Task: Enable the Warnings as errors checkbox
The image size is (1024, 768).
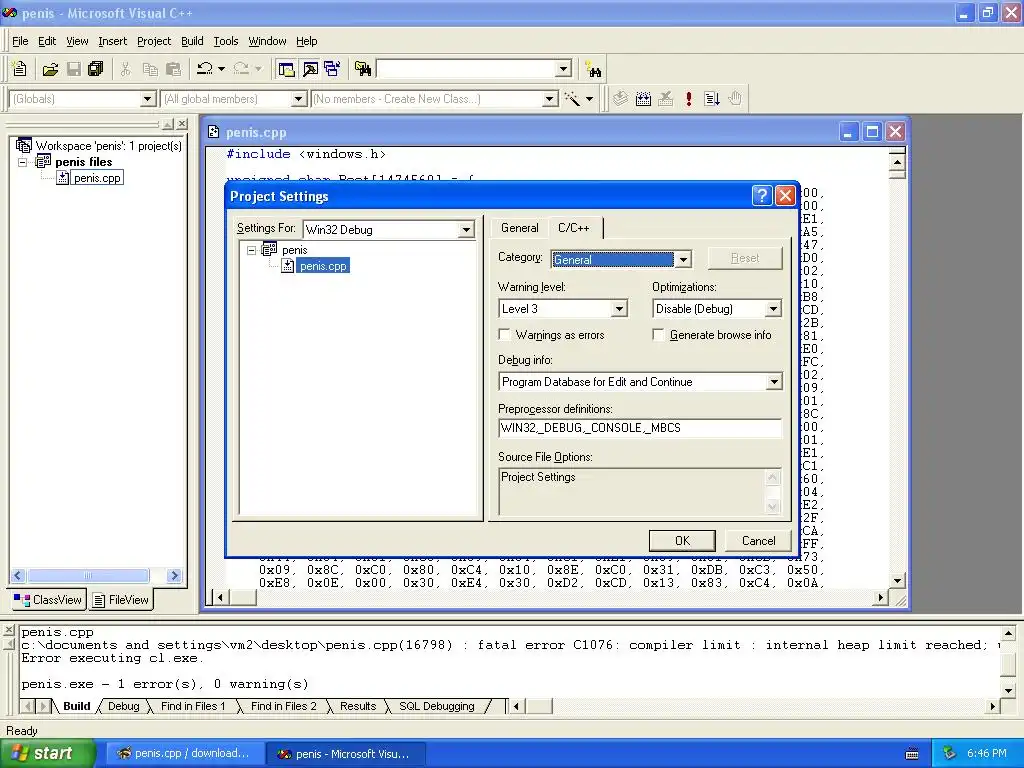Action: click(504, 334)
